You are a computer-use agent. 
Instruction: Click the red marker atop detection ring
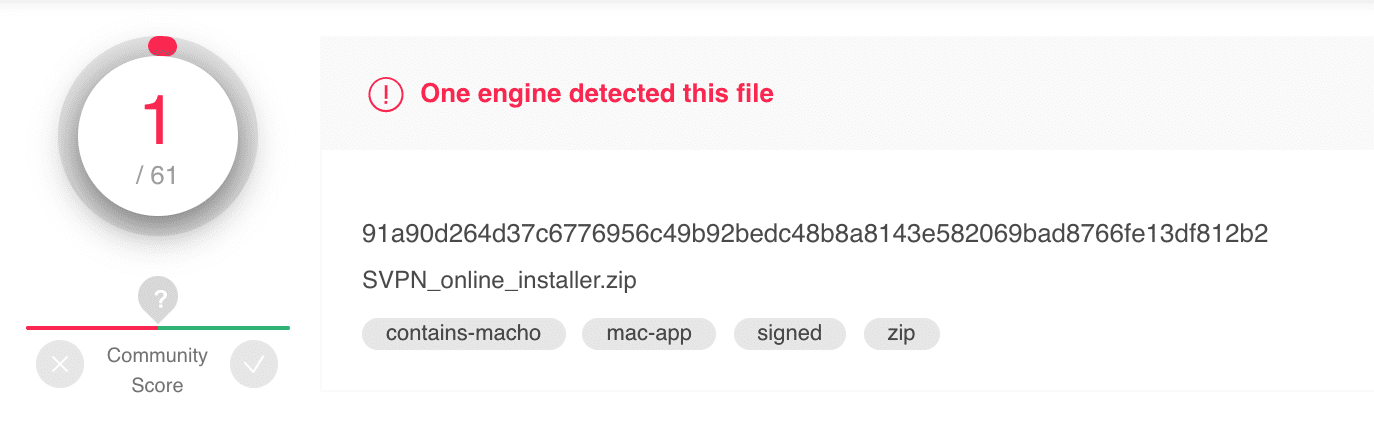tap(162, 45)
